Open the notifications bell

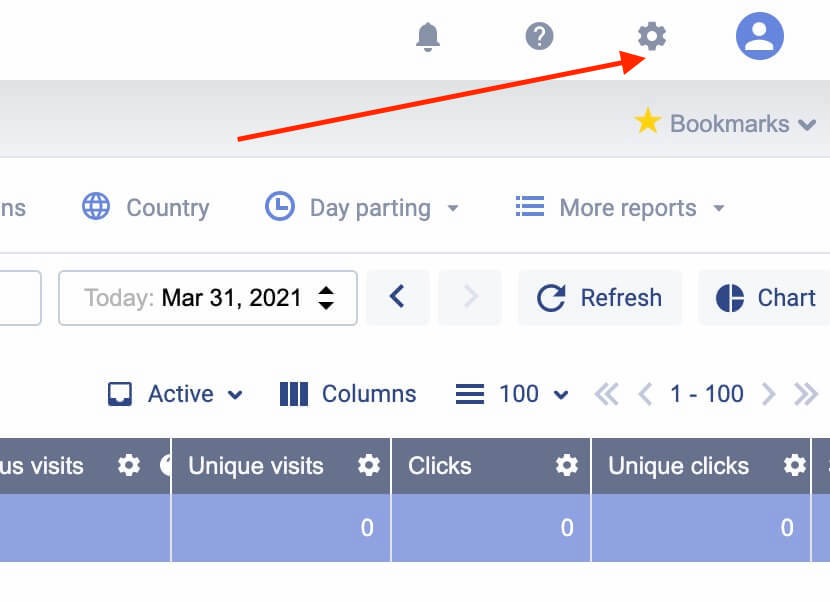tap(427, 38)
